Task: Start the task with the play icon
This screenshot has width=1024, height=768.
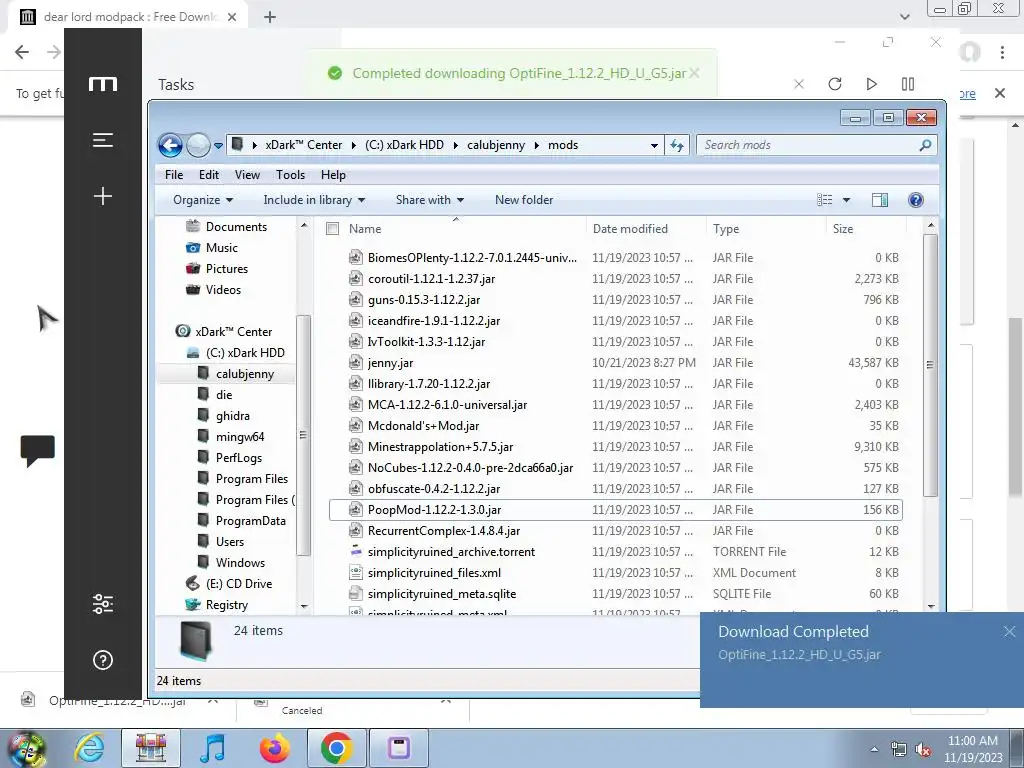Action: [x=871, y=84]
